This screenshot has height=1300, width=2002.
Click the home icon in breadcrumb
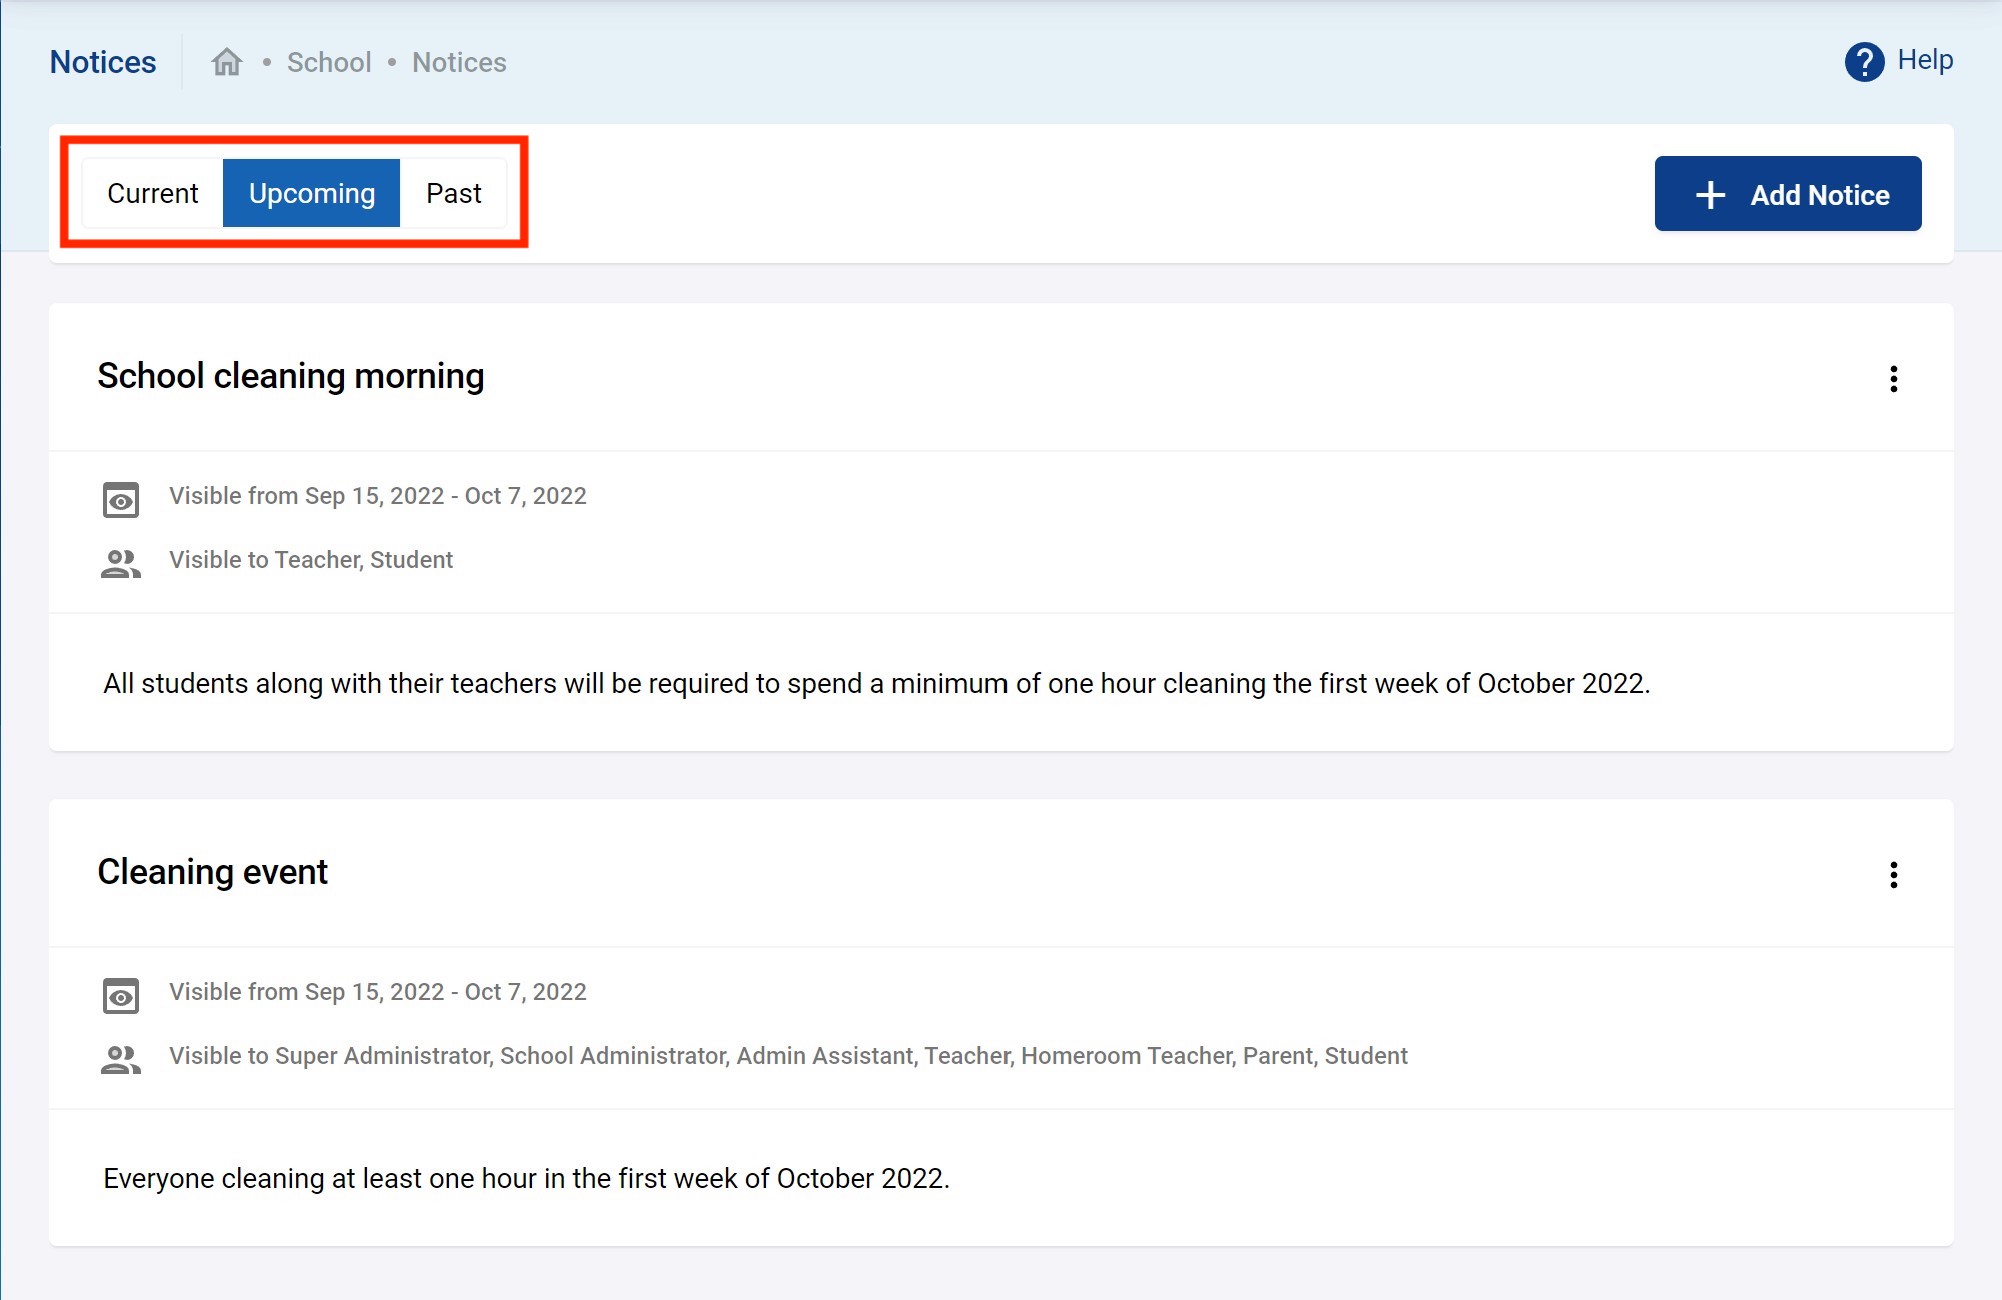pos(227,62)
